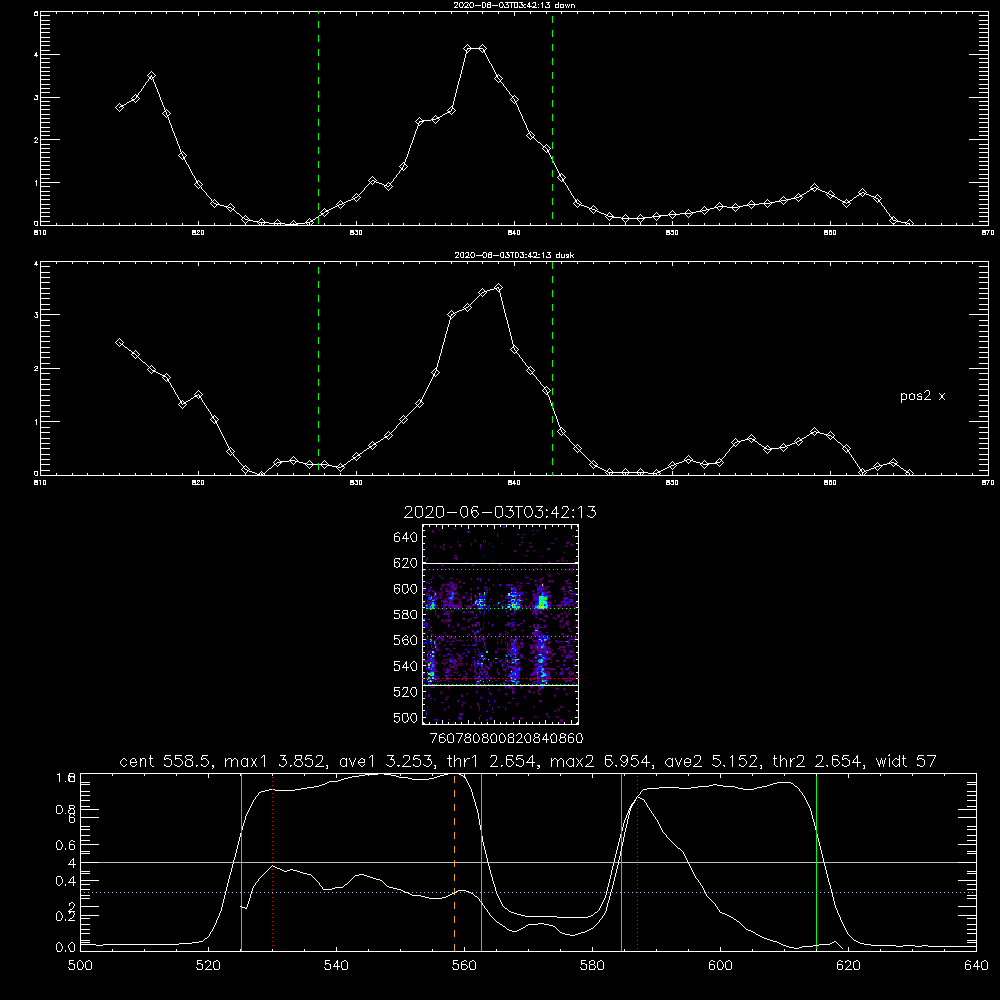1000x1000 pixels.
Task: Click dawn plot y-axis label 4
Action: pyautogui.click(x=36, y=55)
